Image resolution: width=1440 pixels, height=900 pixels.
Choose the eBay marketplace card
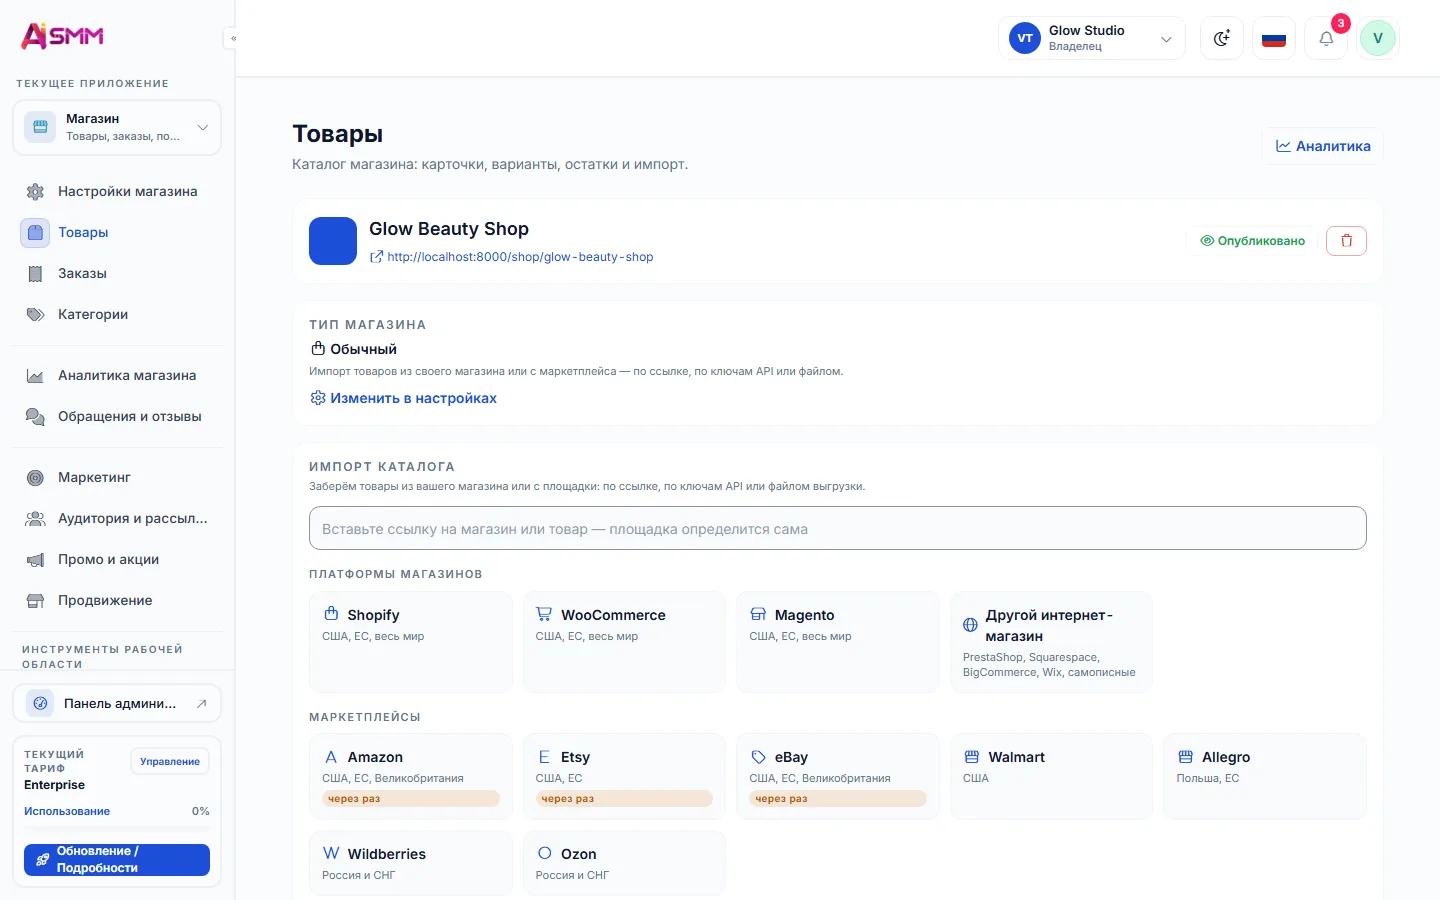(x=838, y=777)
